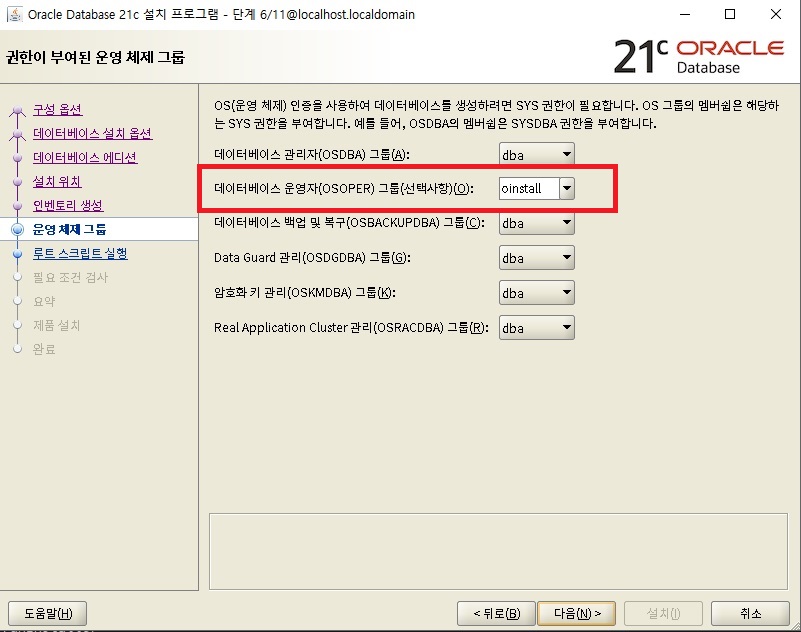Click the step bullet beside 루트 스크립트 실행
The width and height of the screenshot is (801, 632).
[17, 253]
